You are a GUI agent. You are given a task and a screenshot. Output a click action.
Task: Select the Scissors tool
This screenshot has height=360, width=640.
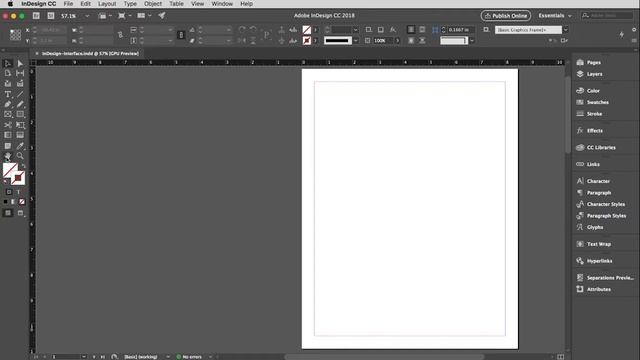pyautogui.click(x=7, y=125)
